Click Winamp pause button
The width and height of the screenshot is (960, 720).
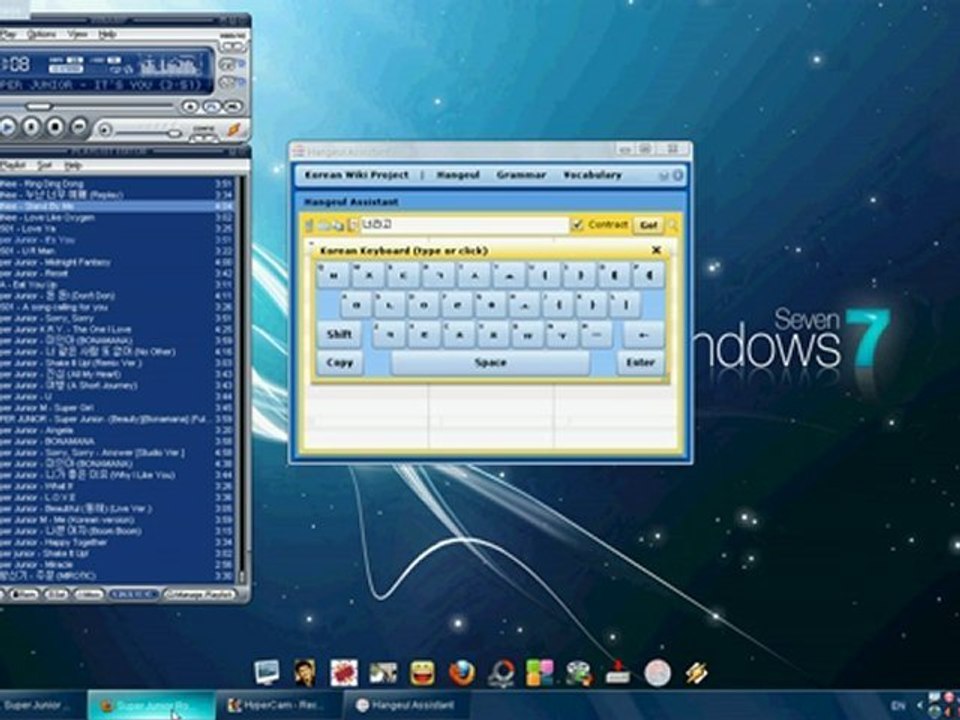(x=32, y=127)
